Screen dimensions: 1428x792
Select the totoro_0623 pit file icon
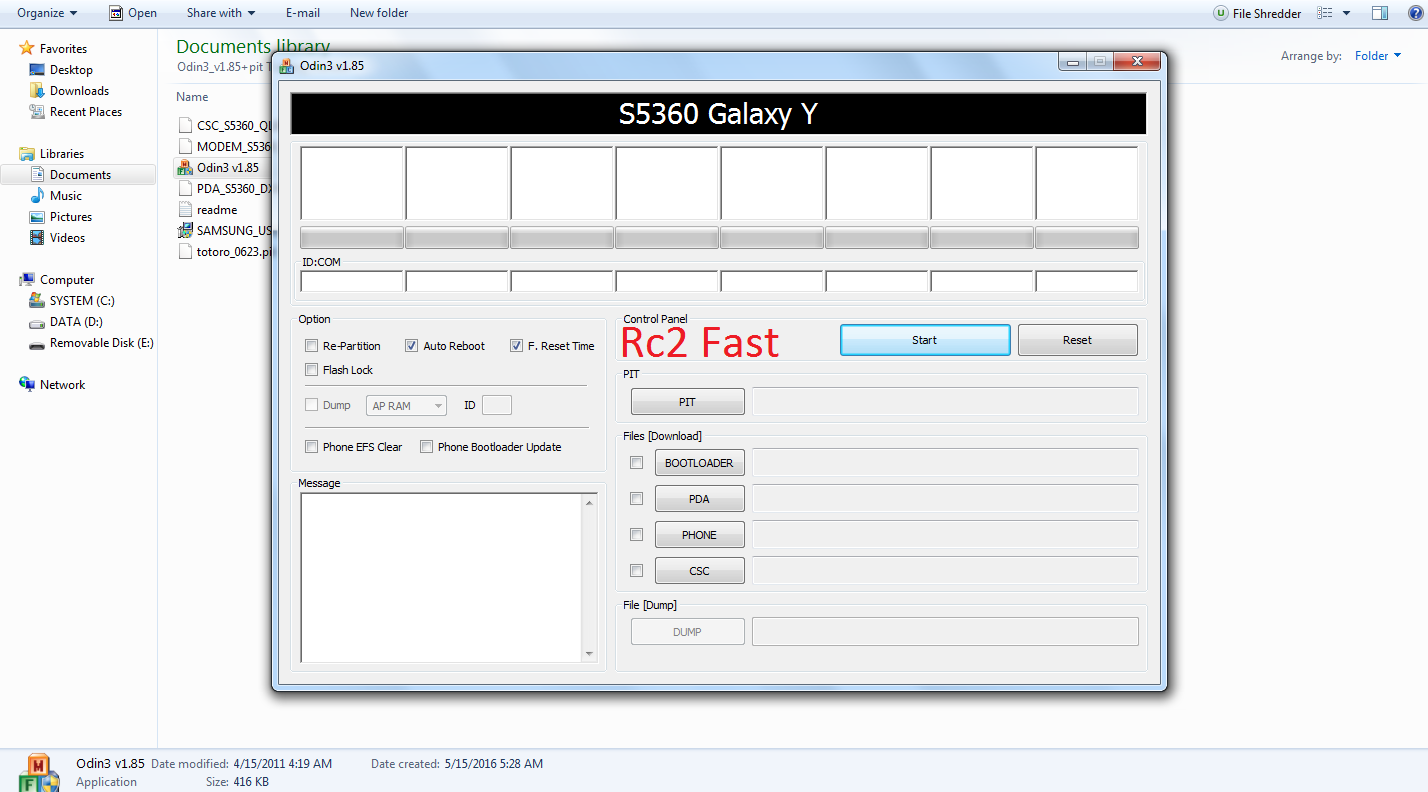pyautogui.click(x=184, y=251)
